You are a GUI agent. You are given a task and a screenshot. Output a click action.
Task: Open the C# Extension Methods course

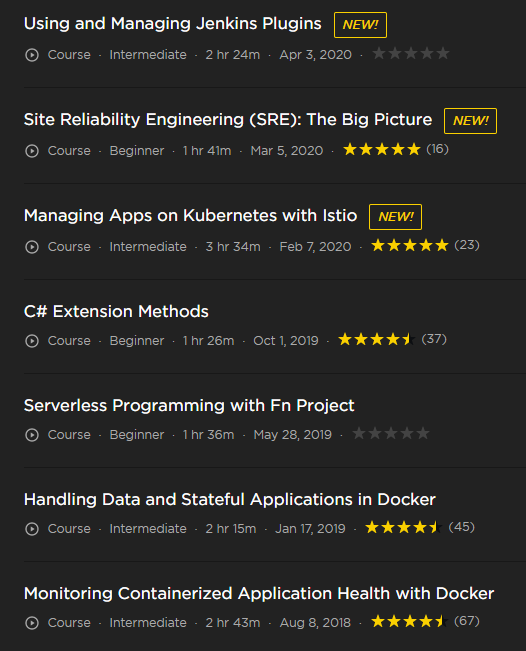click(116, 311)
